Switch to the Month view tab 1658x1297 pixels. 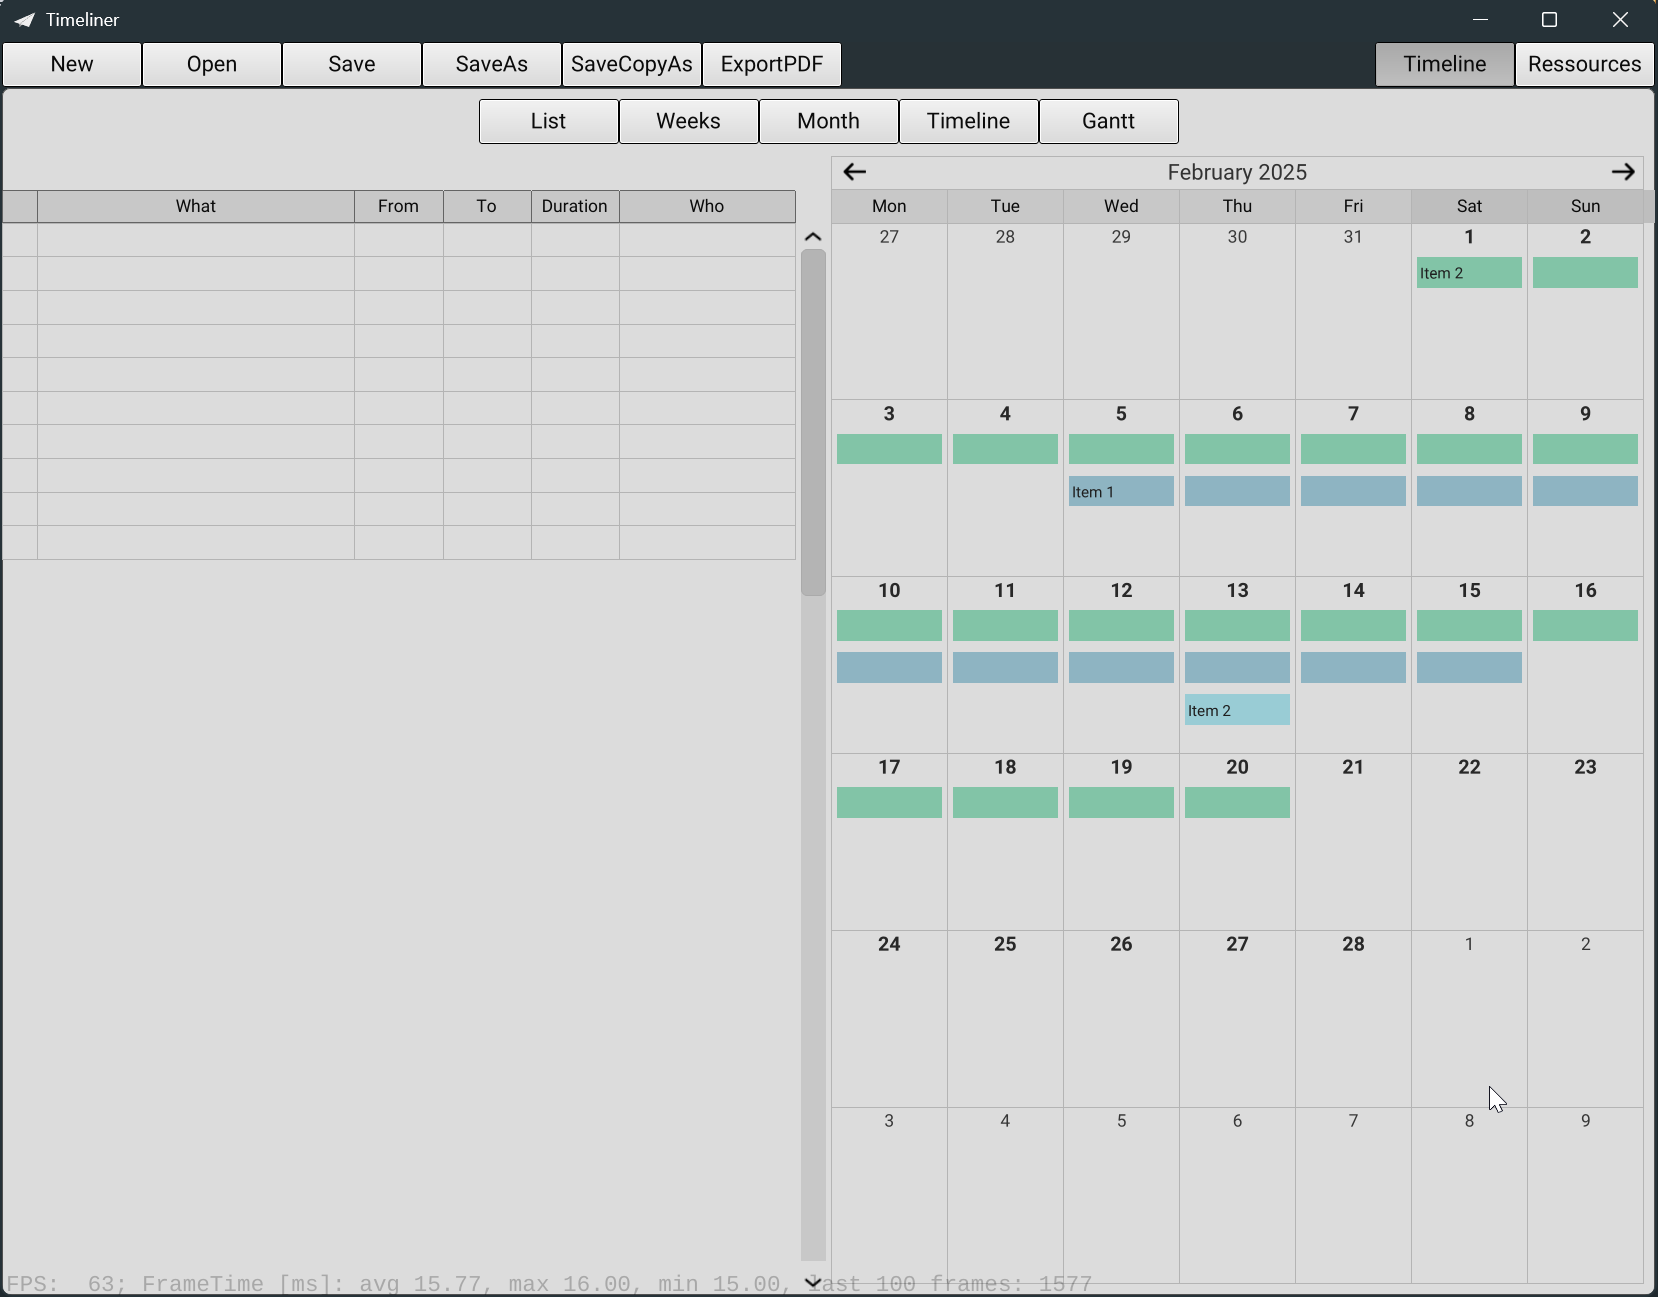pos(828,121)
